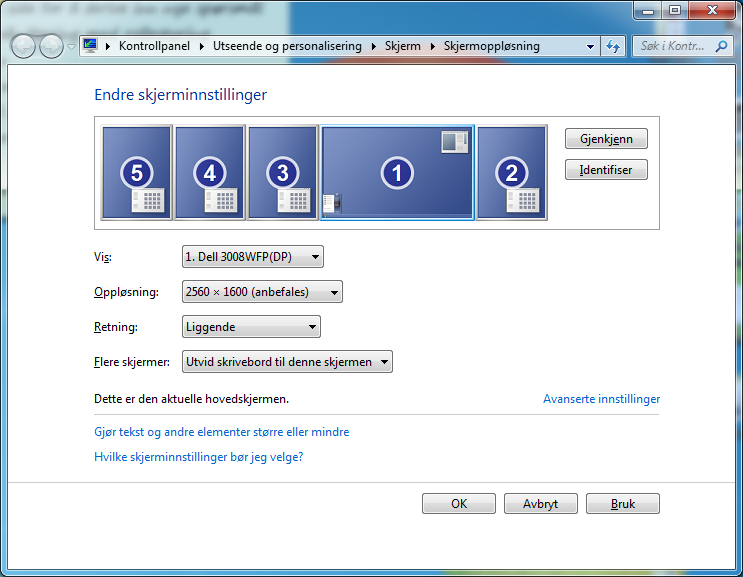743x577 pixels.
Task: Go back with the Back arrow
Action: [23, 46]
